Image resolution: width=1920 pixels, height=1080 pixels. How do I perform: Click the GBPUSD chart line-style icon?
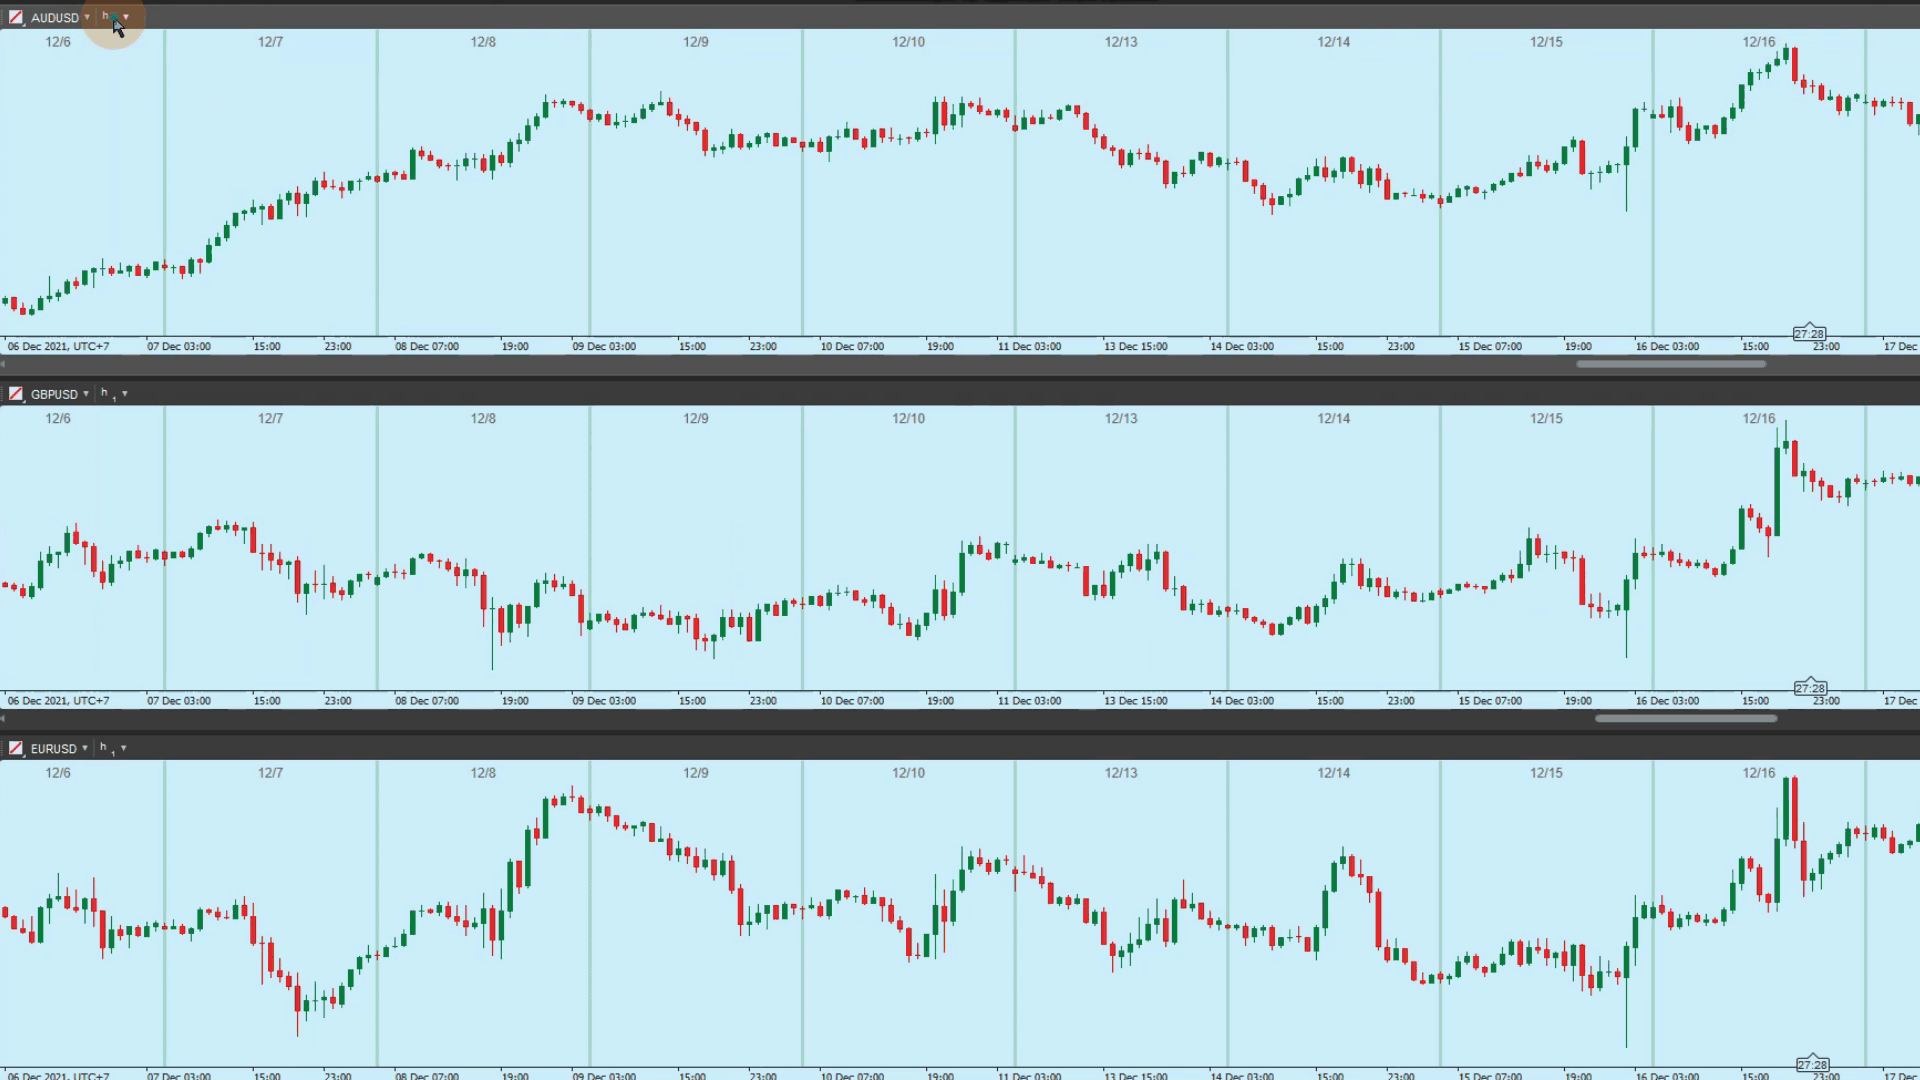(x=15, y=394)
